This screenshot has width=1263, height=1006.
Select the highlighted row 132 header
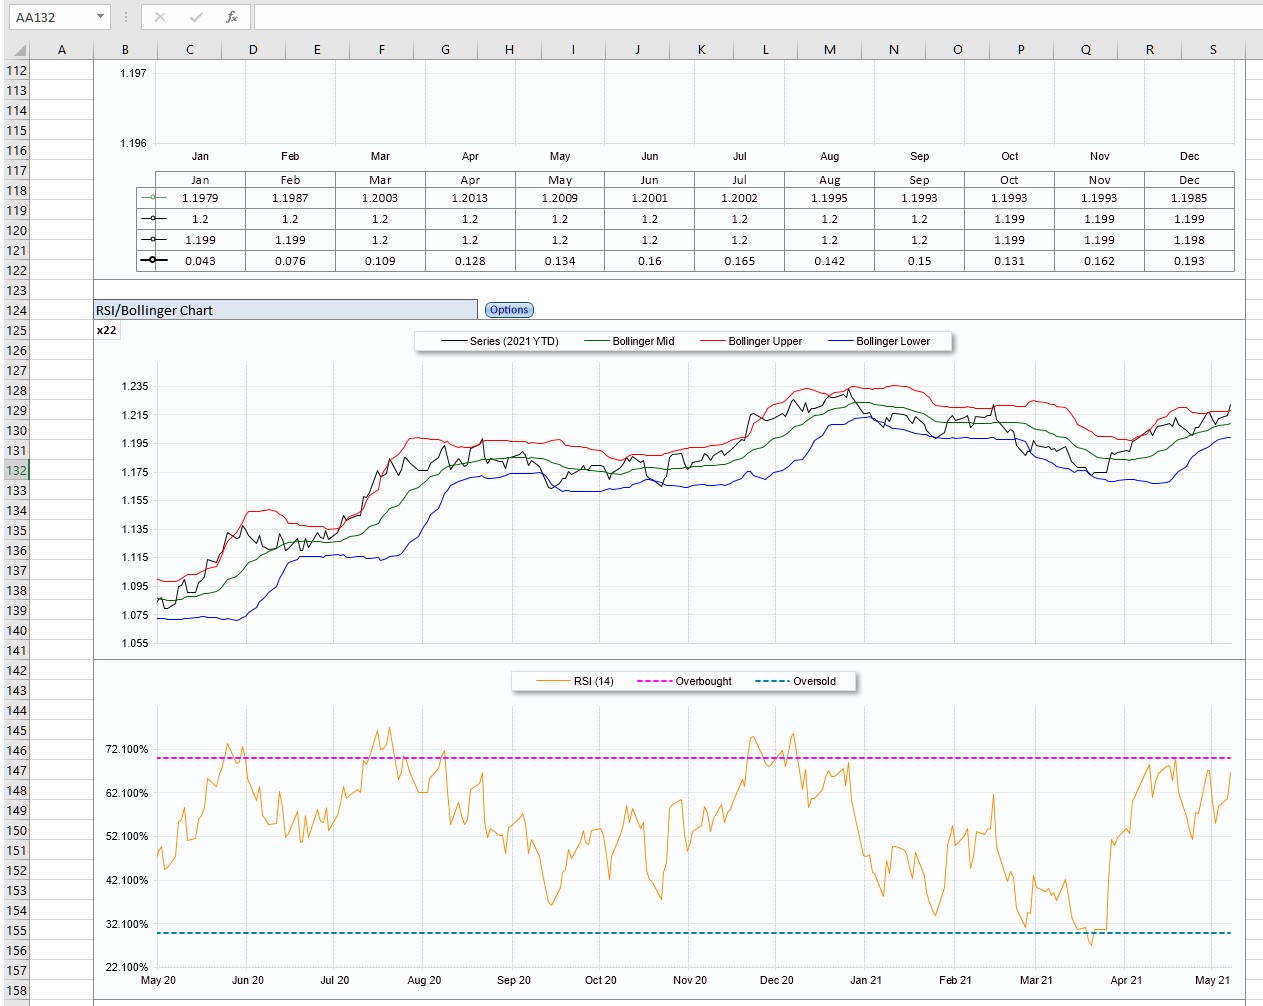click(17, 470)
